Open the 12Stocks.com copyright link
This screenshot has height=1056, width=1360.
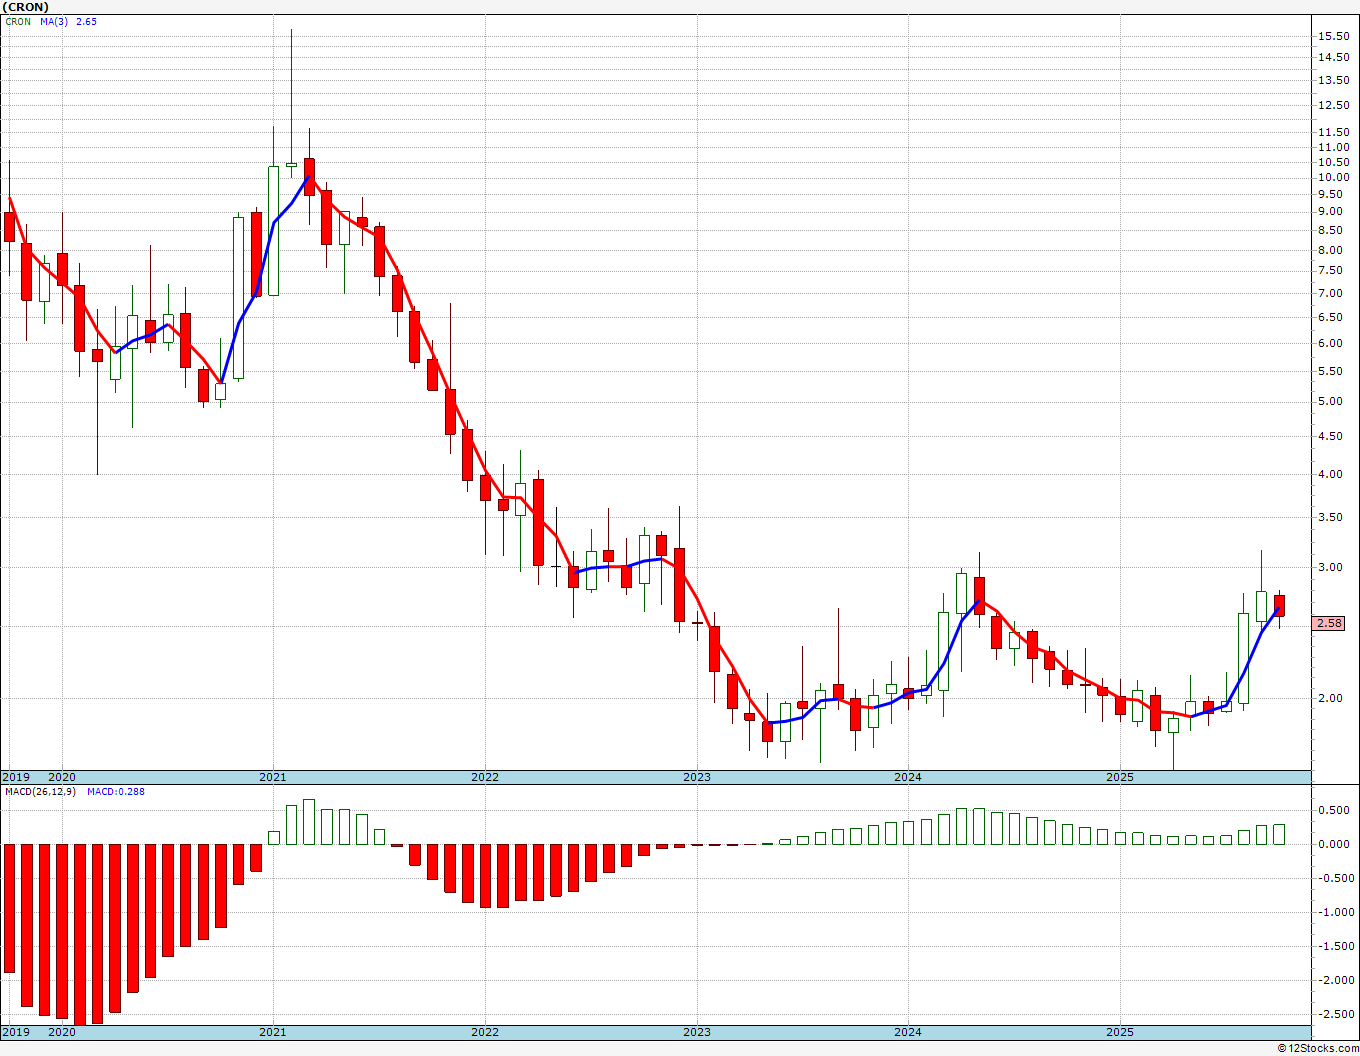tap(1318, 1048)
